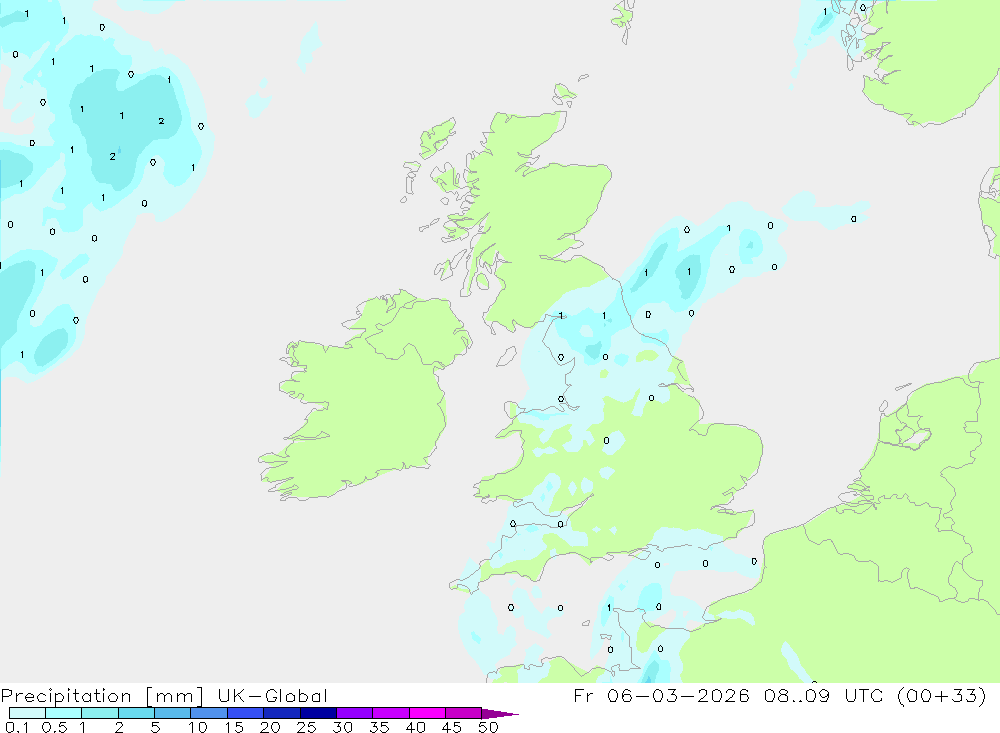Select the 30–35 mm purple legend swatch
Viewport: 1000px width, 733px height.
click(355, 713)
